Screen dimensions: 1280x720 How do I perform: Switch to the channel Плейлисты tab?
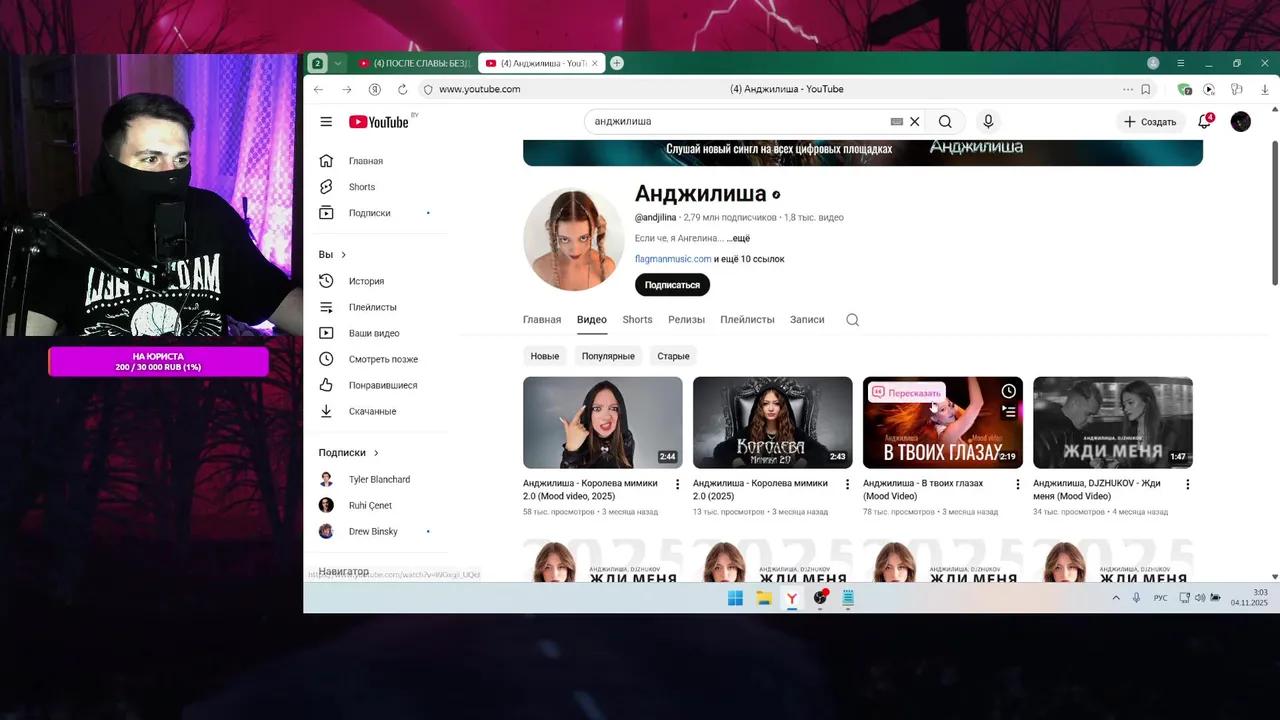(747, 320)
